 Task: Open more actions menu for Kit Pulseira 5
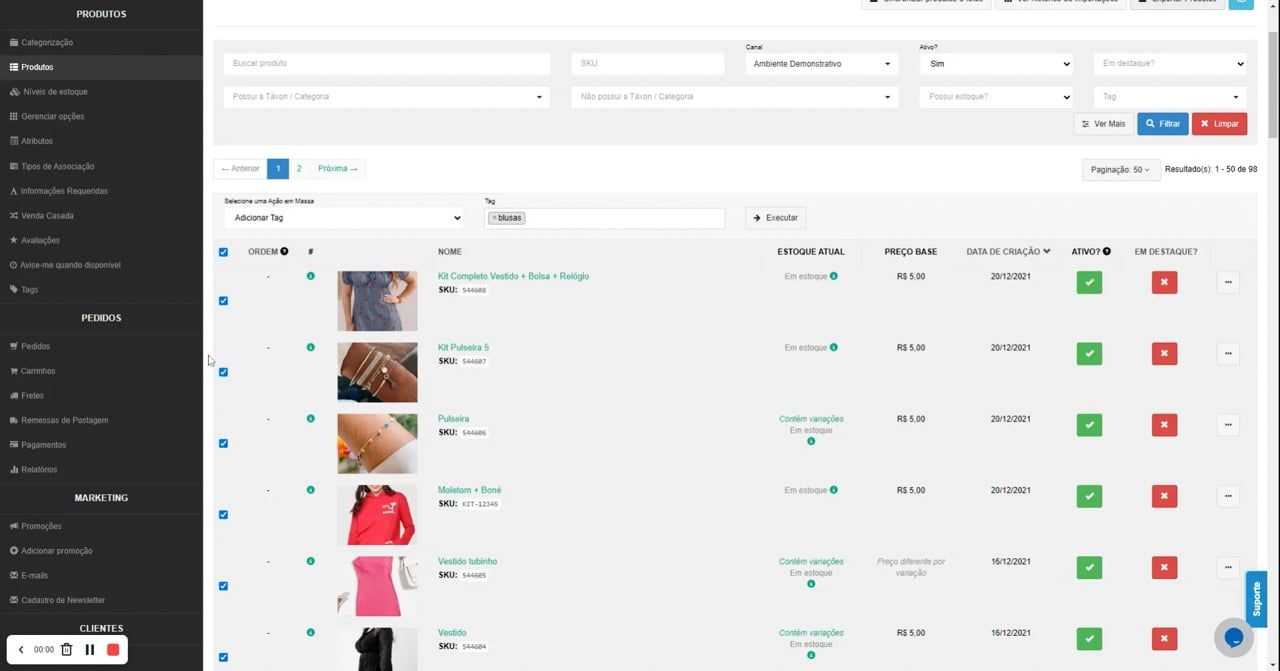[1228, 353]
